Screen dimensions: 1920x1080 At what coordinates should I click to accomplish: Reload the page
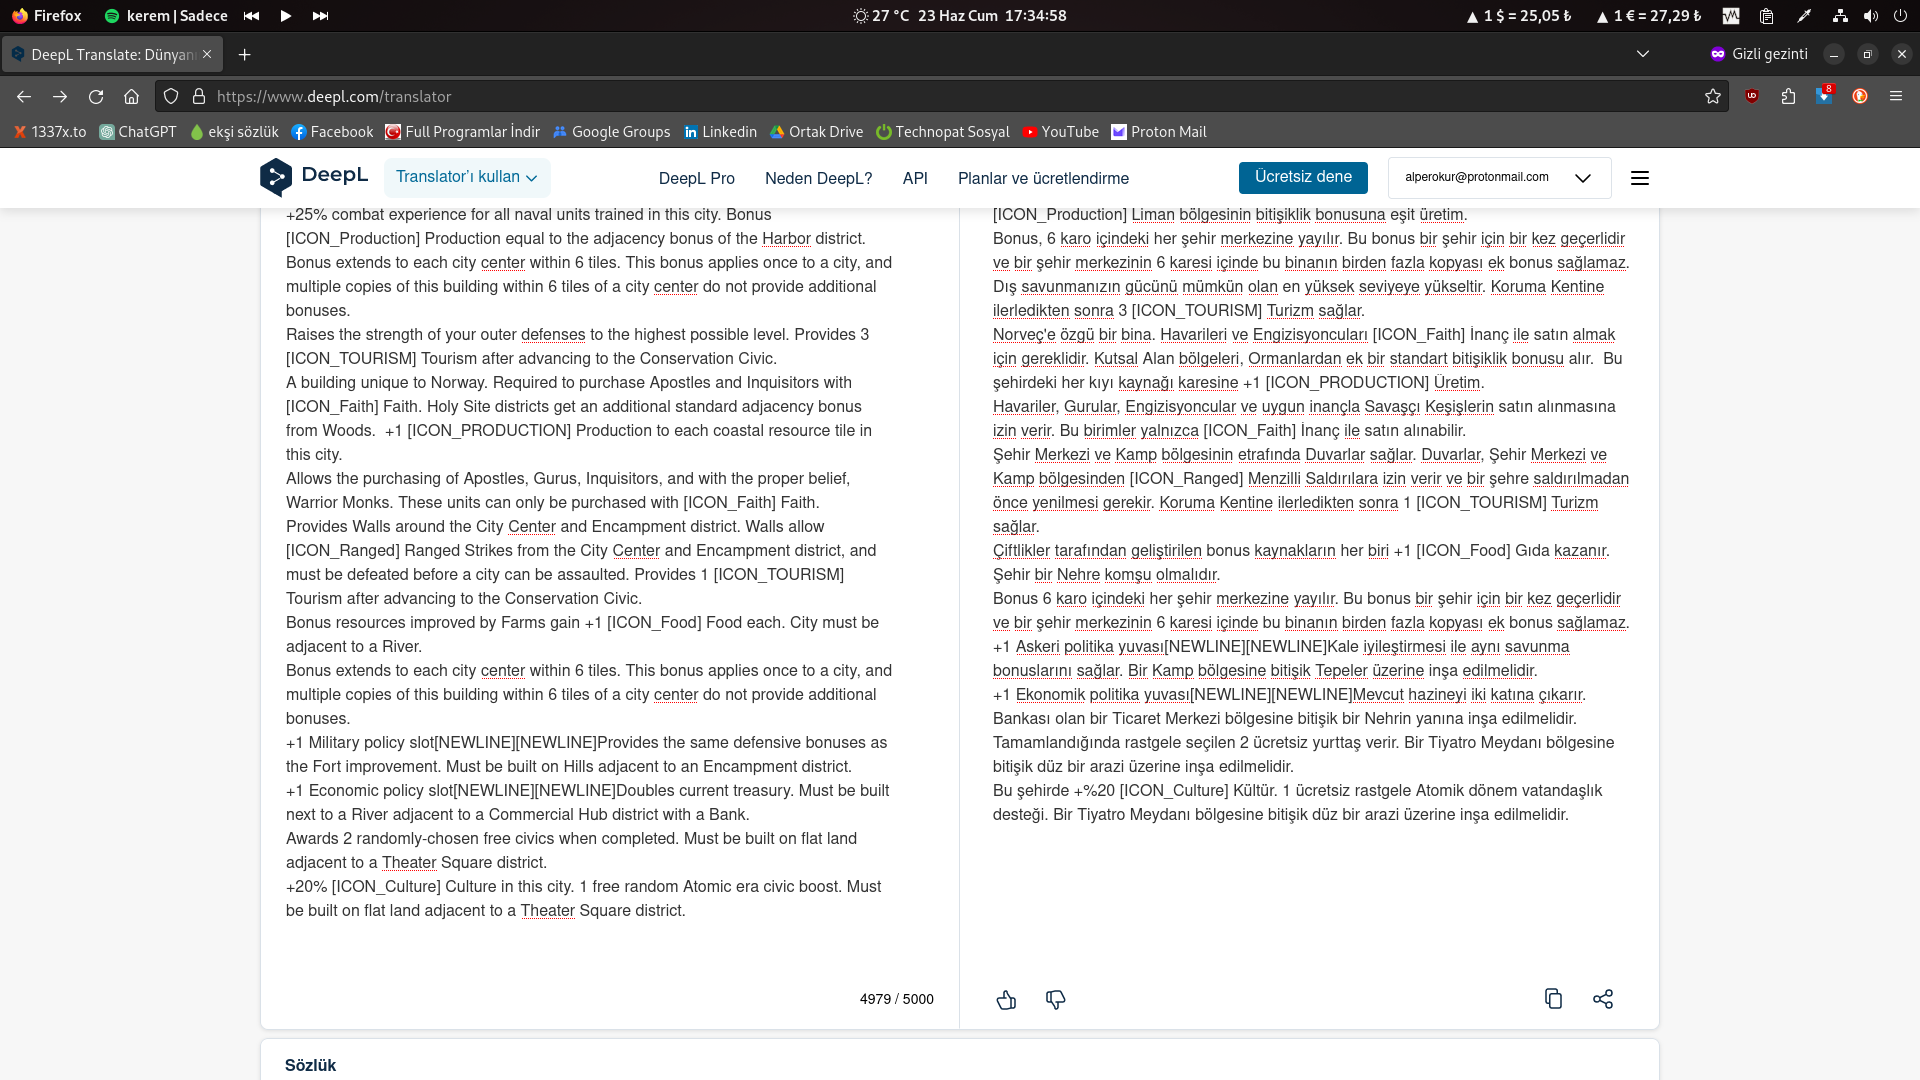[96, 96]
